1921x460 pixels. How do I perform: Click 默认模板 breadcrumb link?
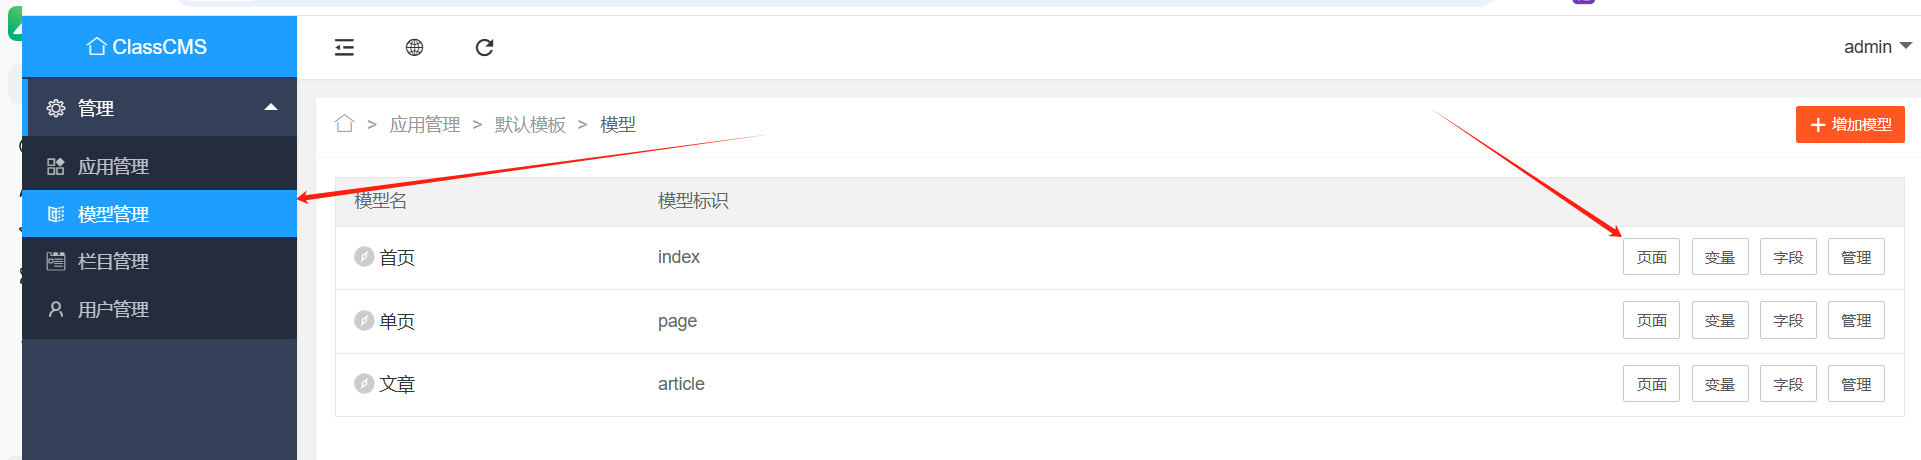coord(530,125)
